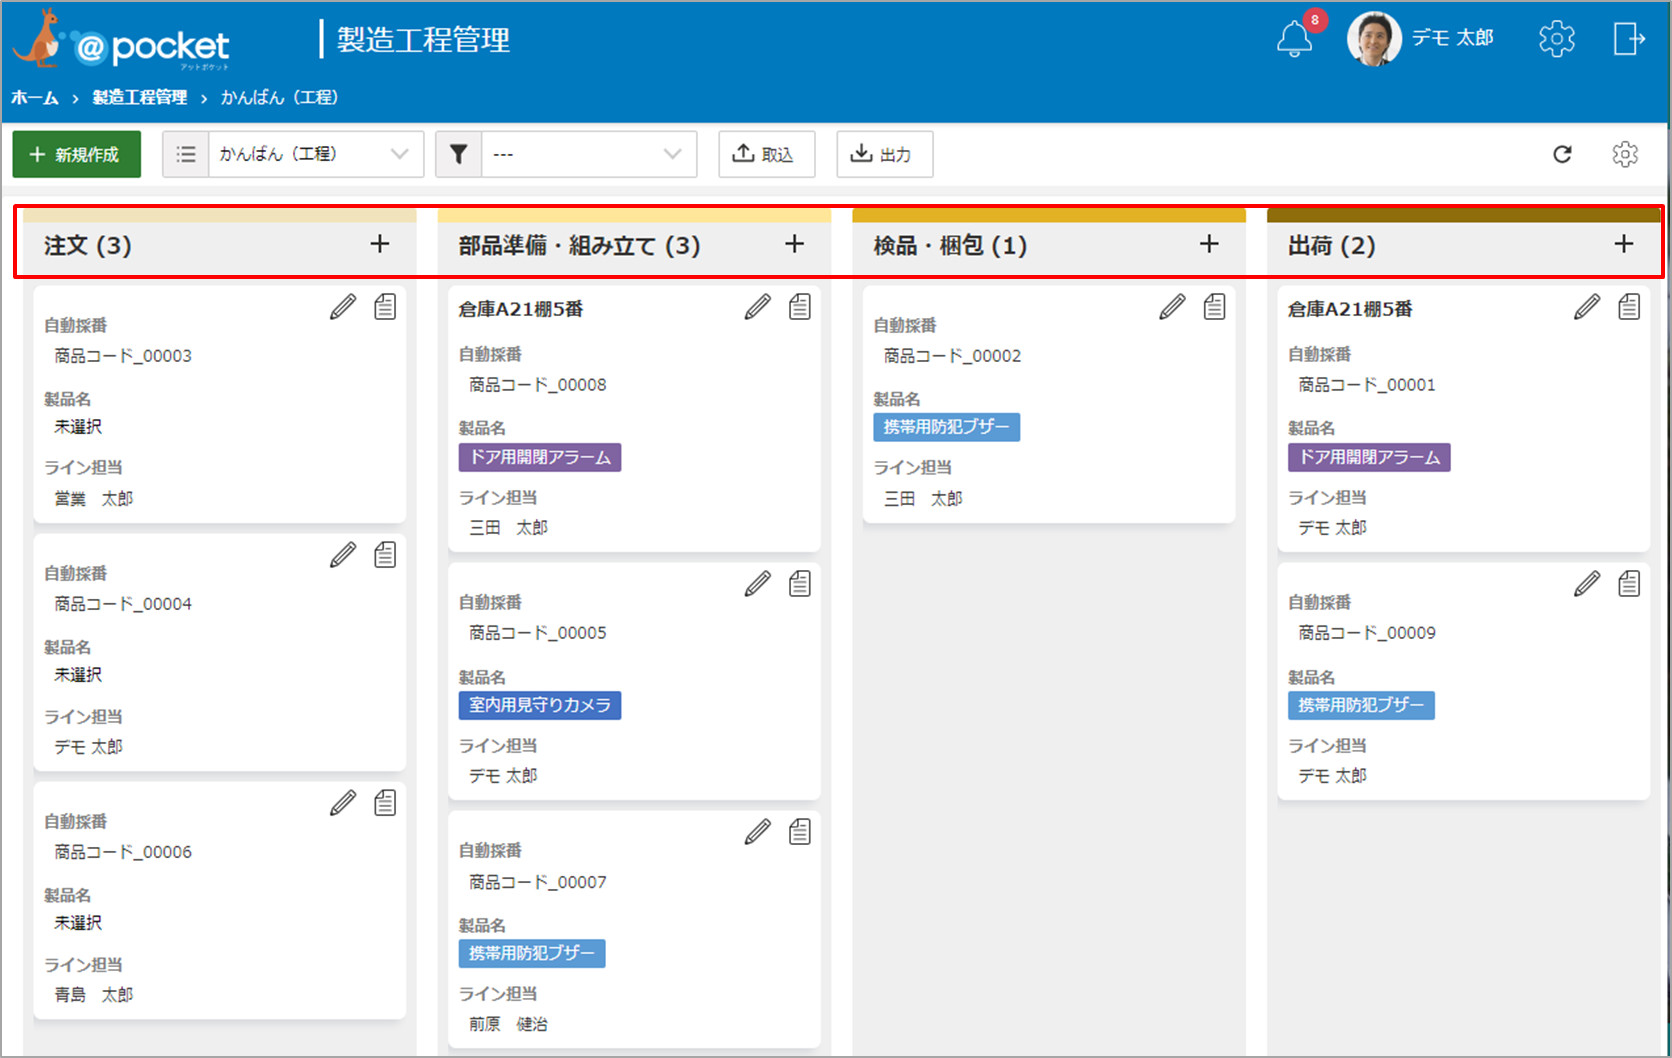Open the filter dropdown showing ---

click(589, 154)
